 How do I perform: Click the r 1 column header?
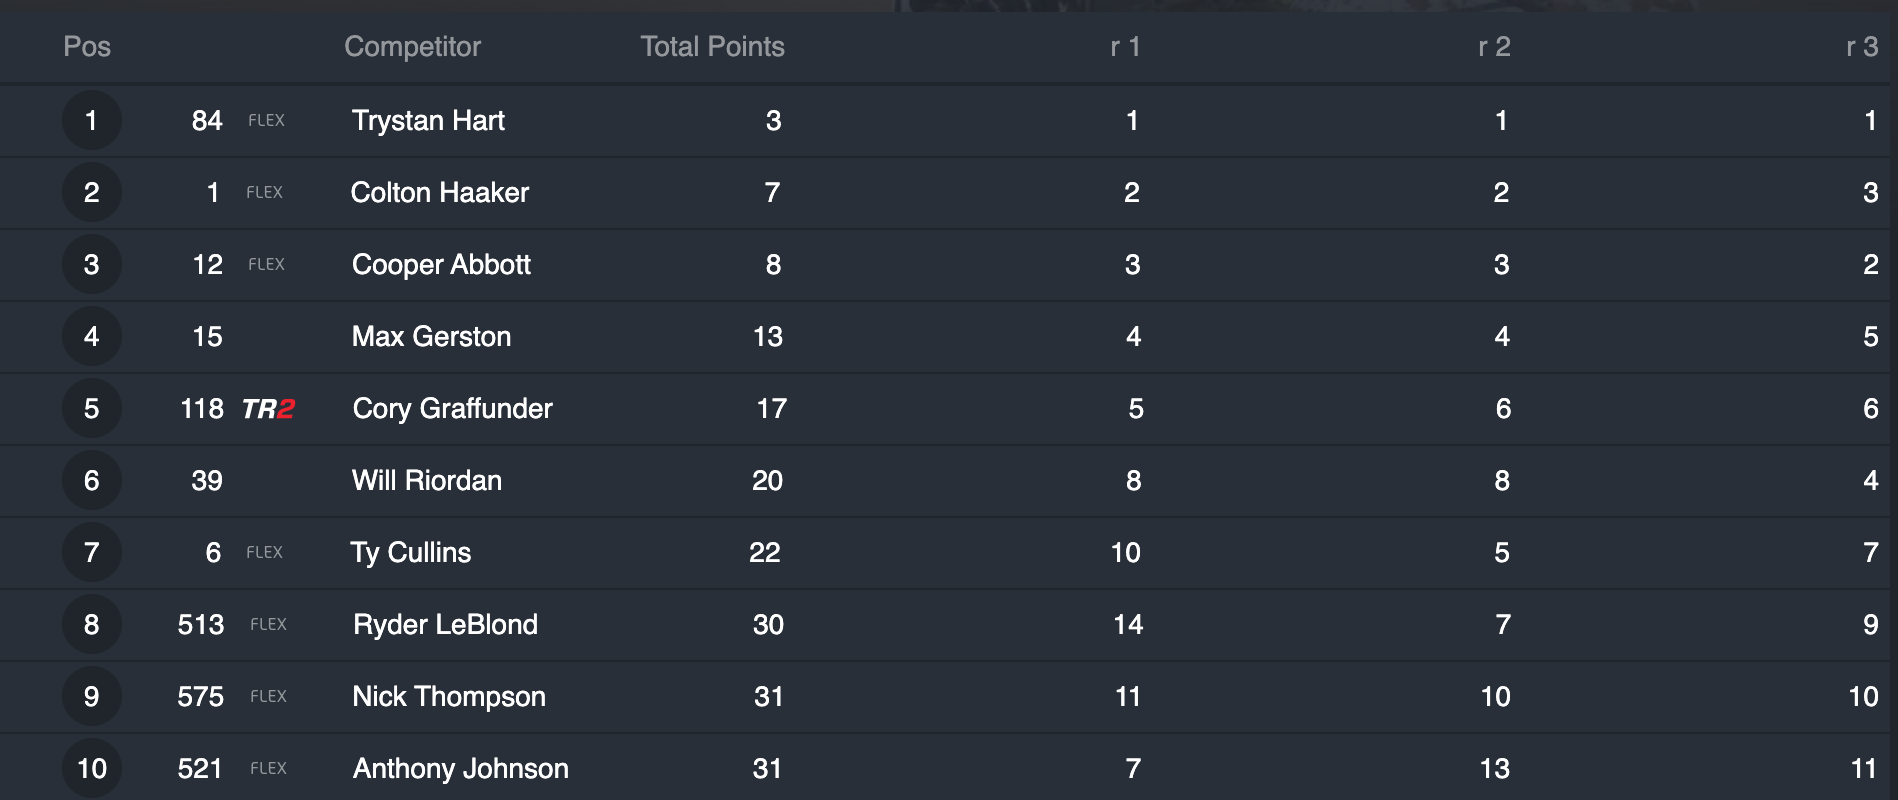pos(1125,47)
